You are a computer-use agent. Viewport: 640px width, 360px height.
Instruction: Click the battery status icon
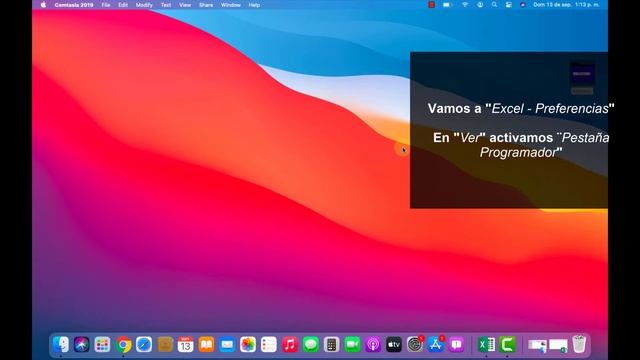point(448,5)
